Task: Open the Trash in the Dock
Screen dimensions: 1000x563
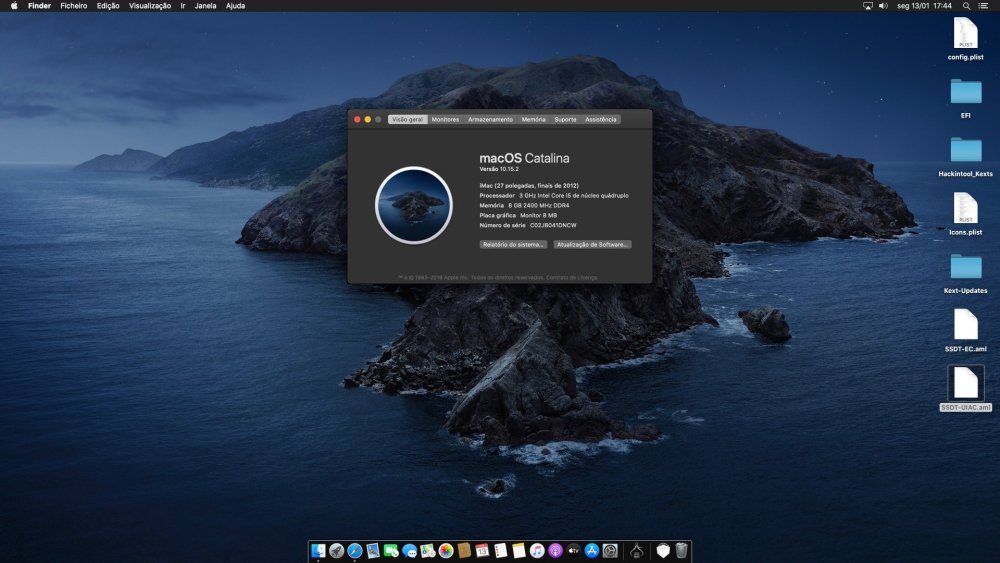Action: tap(681, 550)
